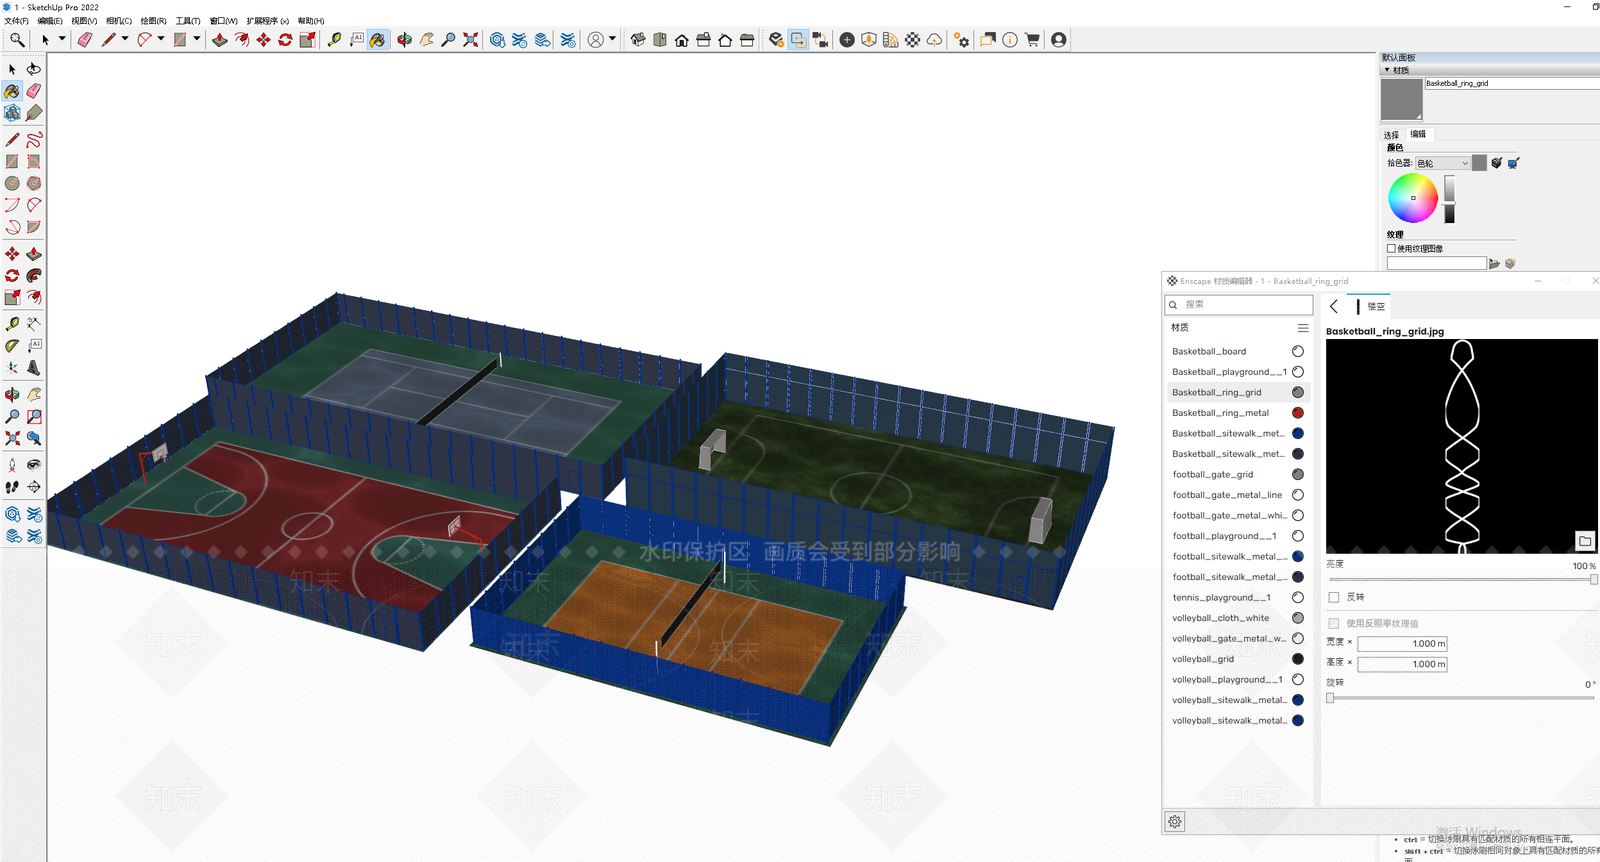The height and width of the screenshot is (862, 1600).
Task: Switch to the 选择 tab in materials tray
Action: click(1391, 134)
